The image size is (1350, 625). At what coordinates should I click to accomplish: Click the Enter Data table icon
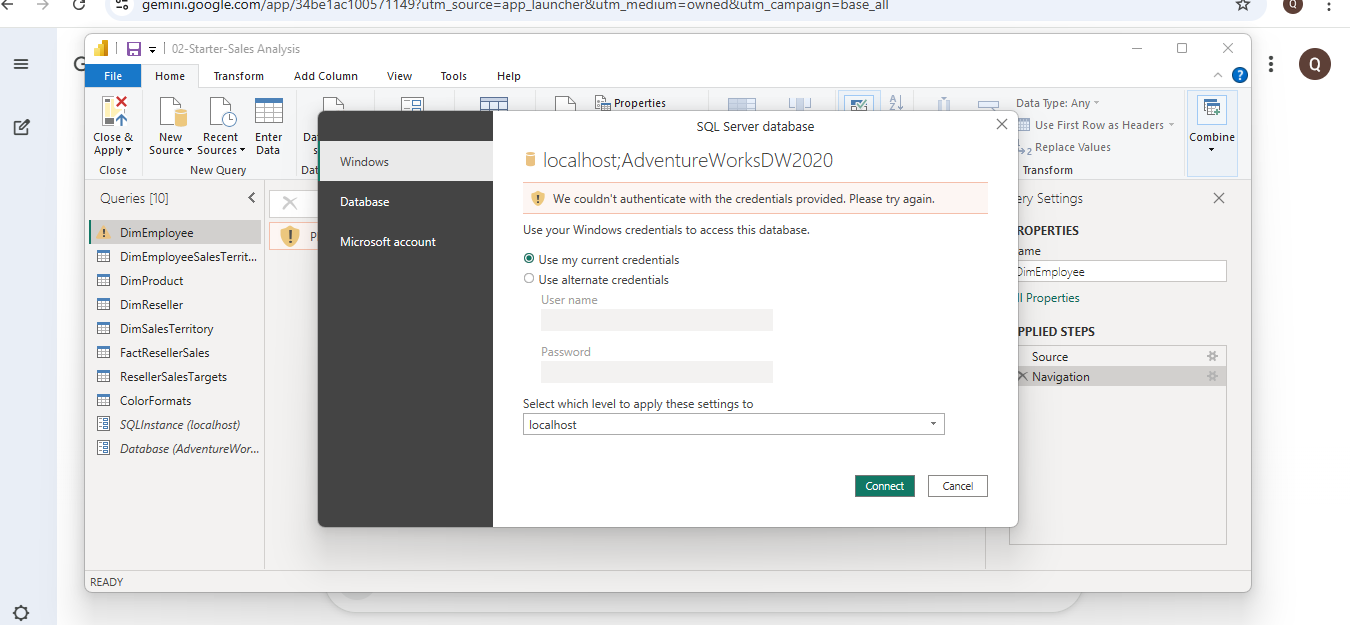coord(268,111)
